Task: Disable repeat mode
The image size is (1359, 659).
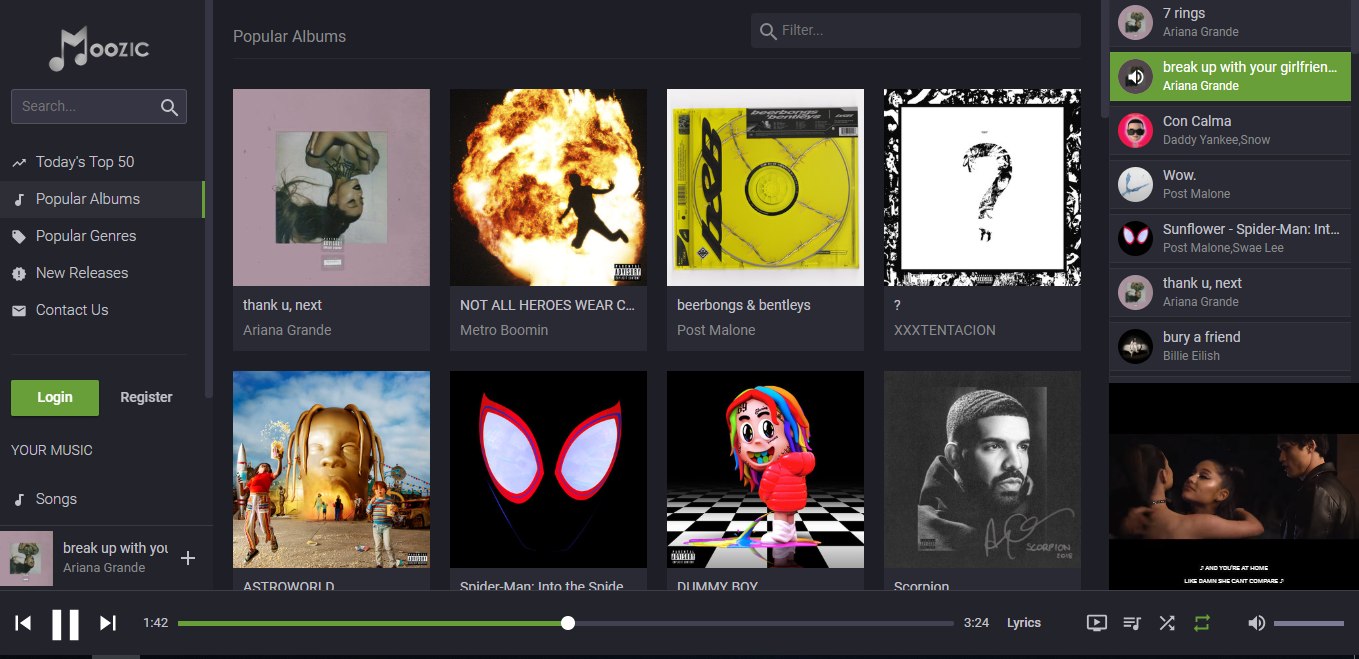Action: pos(1200,622)
